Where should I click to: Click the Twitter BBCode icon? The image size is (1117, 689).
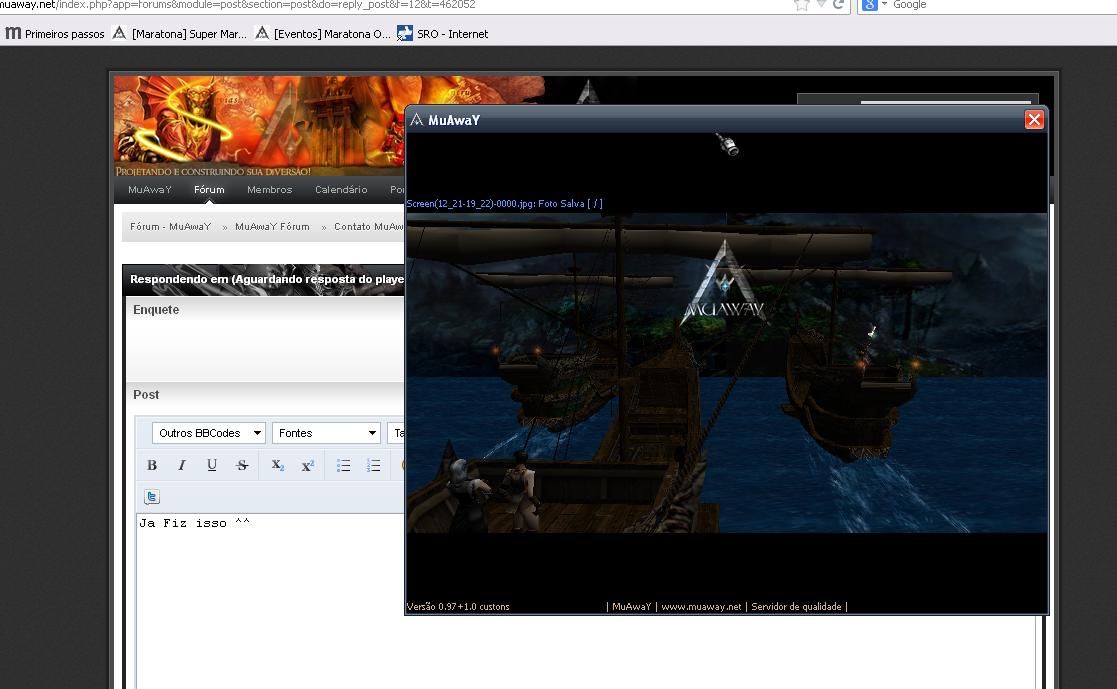point(152,497)
